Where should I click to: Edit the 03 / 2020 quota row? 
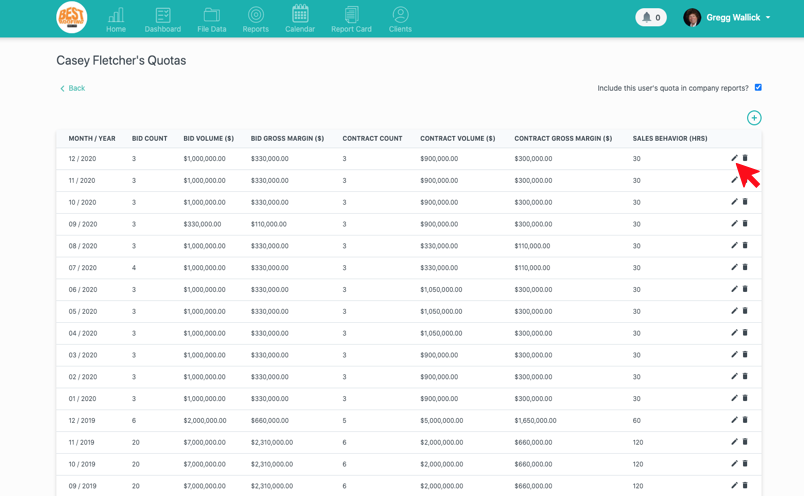734,354
